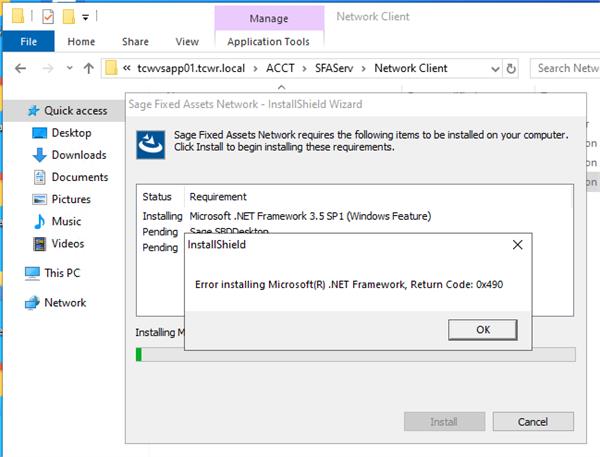The image size is (600, 457).
Task: Click the Network Client breadcrumb segment
Action: (411, 68)
